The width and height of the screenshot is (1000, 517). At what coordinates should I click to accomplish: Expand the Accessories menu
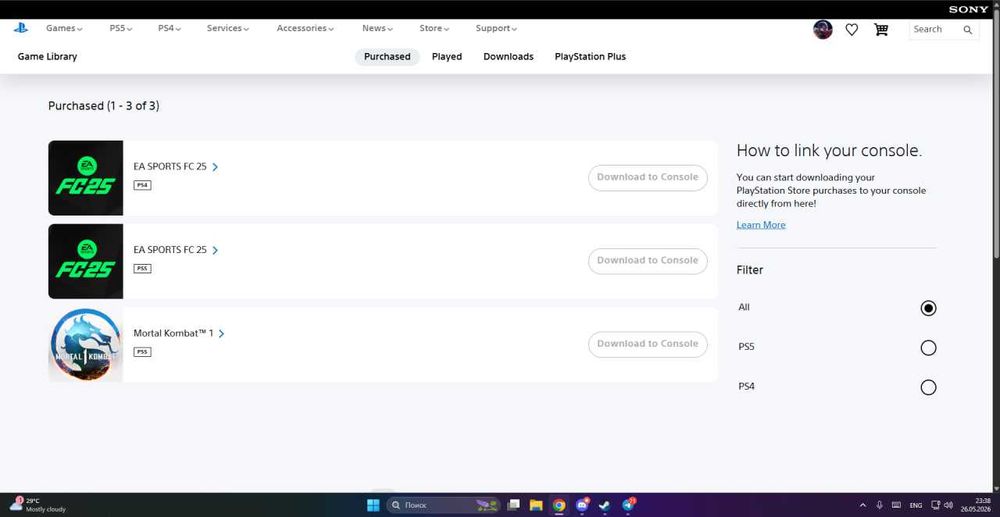click(x=305, y=29)
